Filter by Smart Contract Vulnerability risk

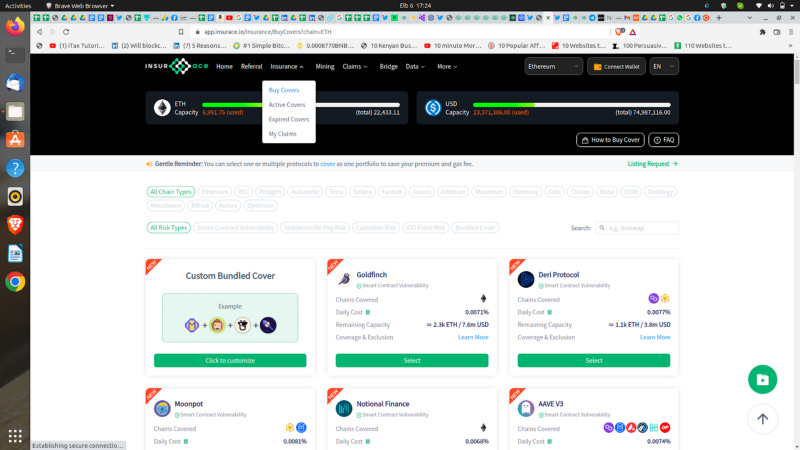(x=236, y=228)
